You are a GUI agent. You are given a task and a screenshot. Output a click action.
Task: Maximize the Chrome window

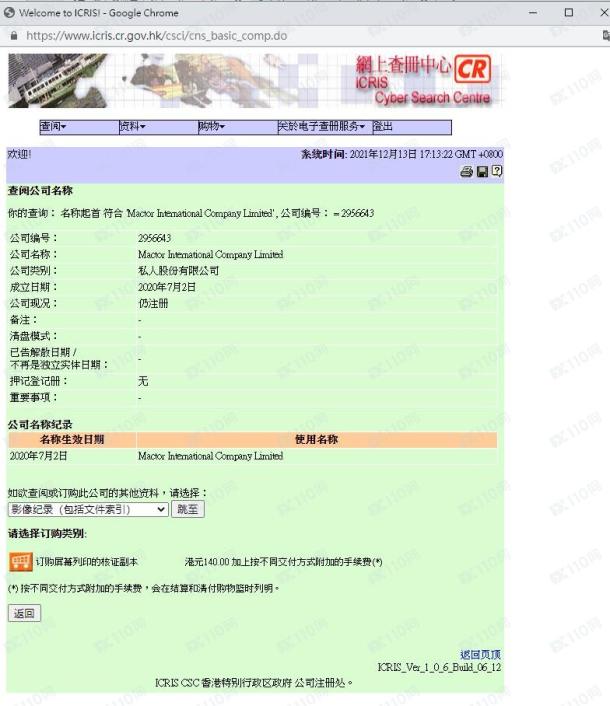pos(569,13)
